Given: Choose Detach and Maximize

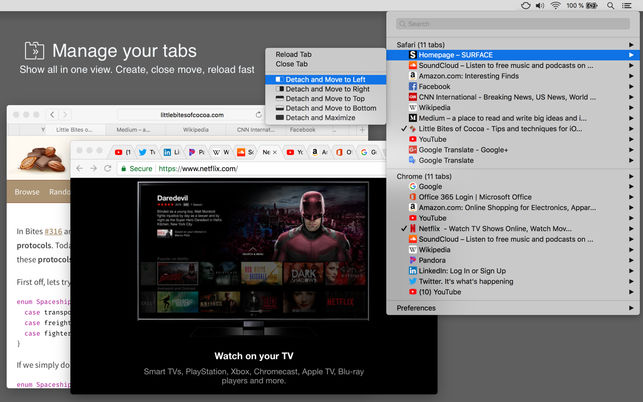Looking at the screenshot, I should (x=326, y=118).
